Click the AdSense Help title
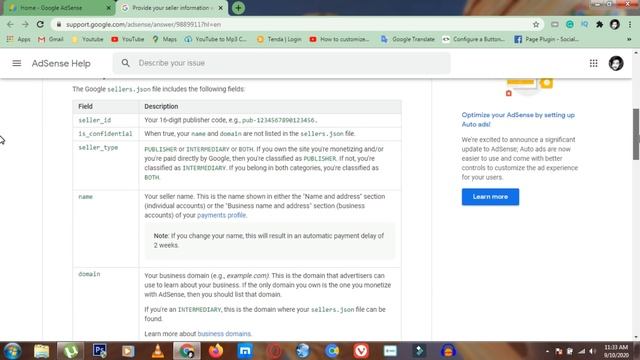The image size is (640, 360). coord(61,63)
